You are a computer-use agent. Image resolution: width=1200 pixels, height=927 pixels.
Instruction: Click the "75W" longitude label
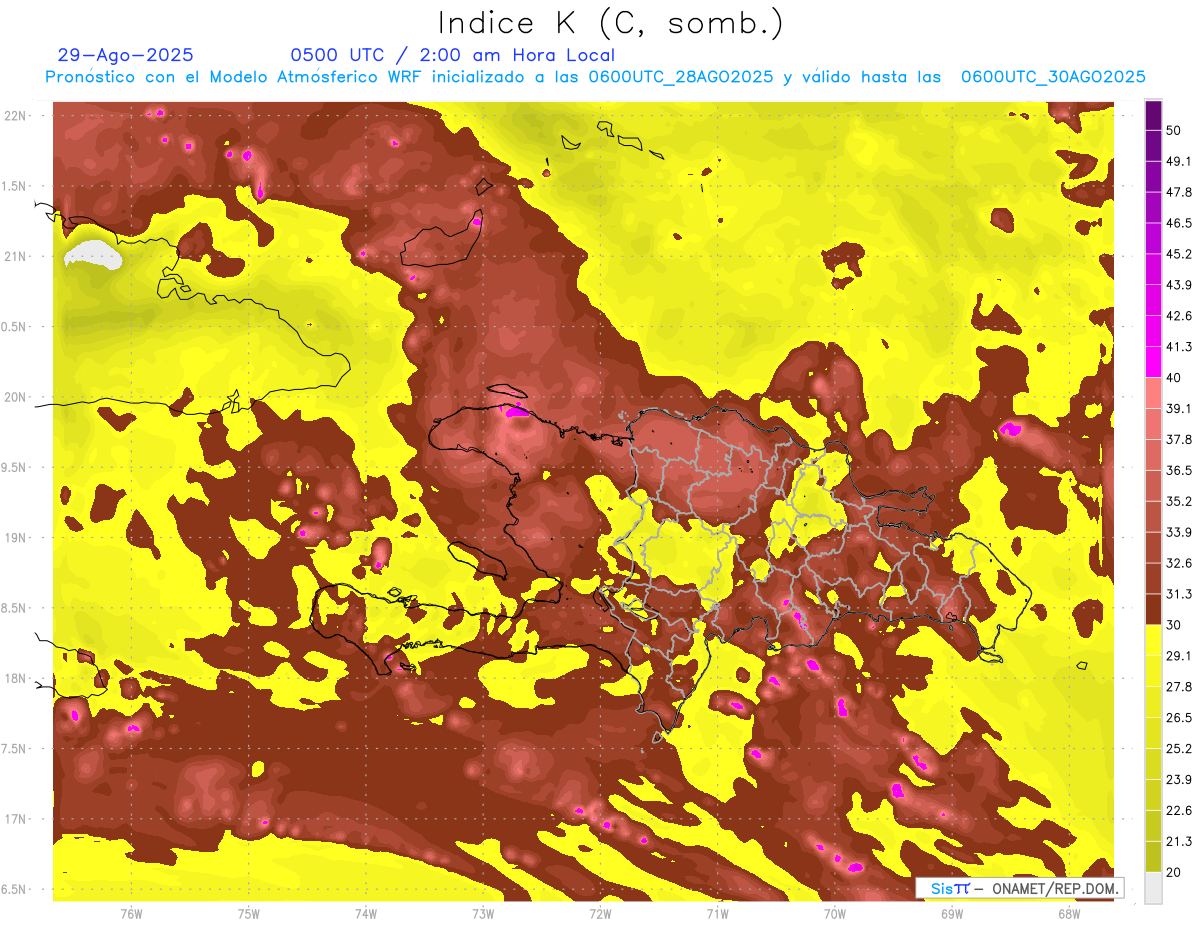tap(249, 914)
